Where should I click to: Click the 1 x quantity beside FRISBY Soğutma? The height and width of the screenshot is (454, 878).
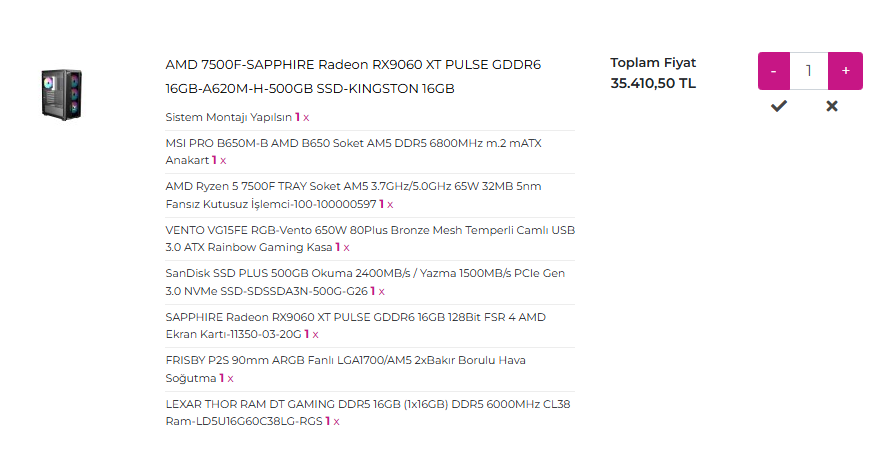226,378
